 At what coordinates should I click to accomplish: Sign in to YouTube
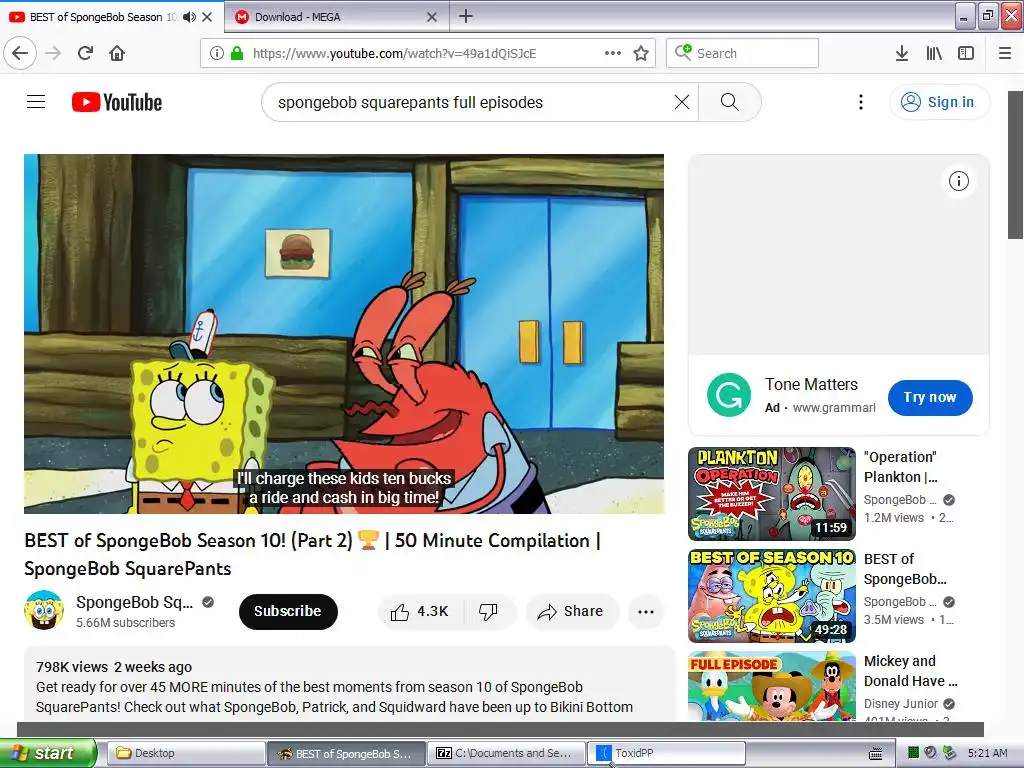(939, 102)
